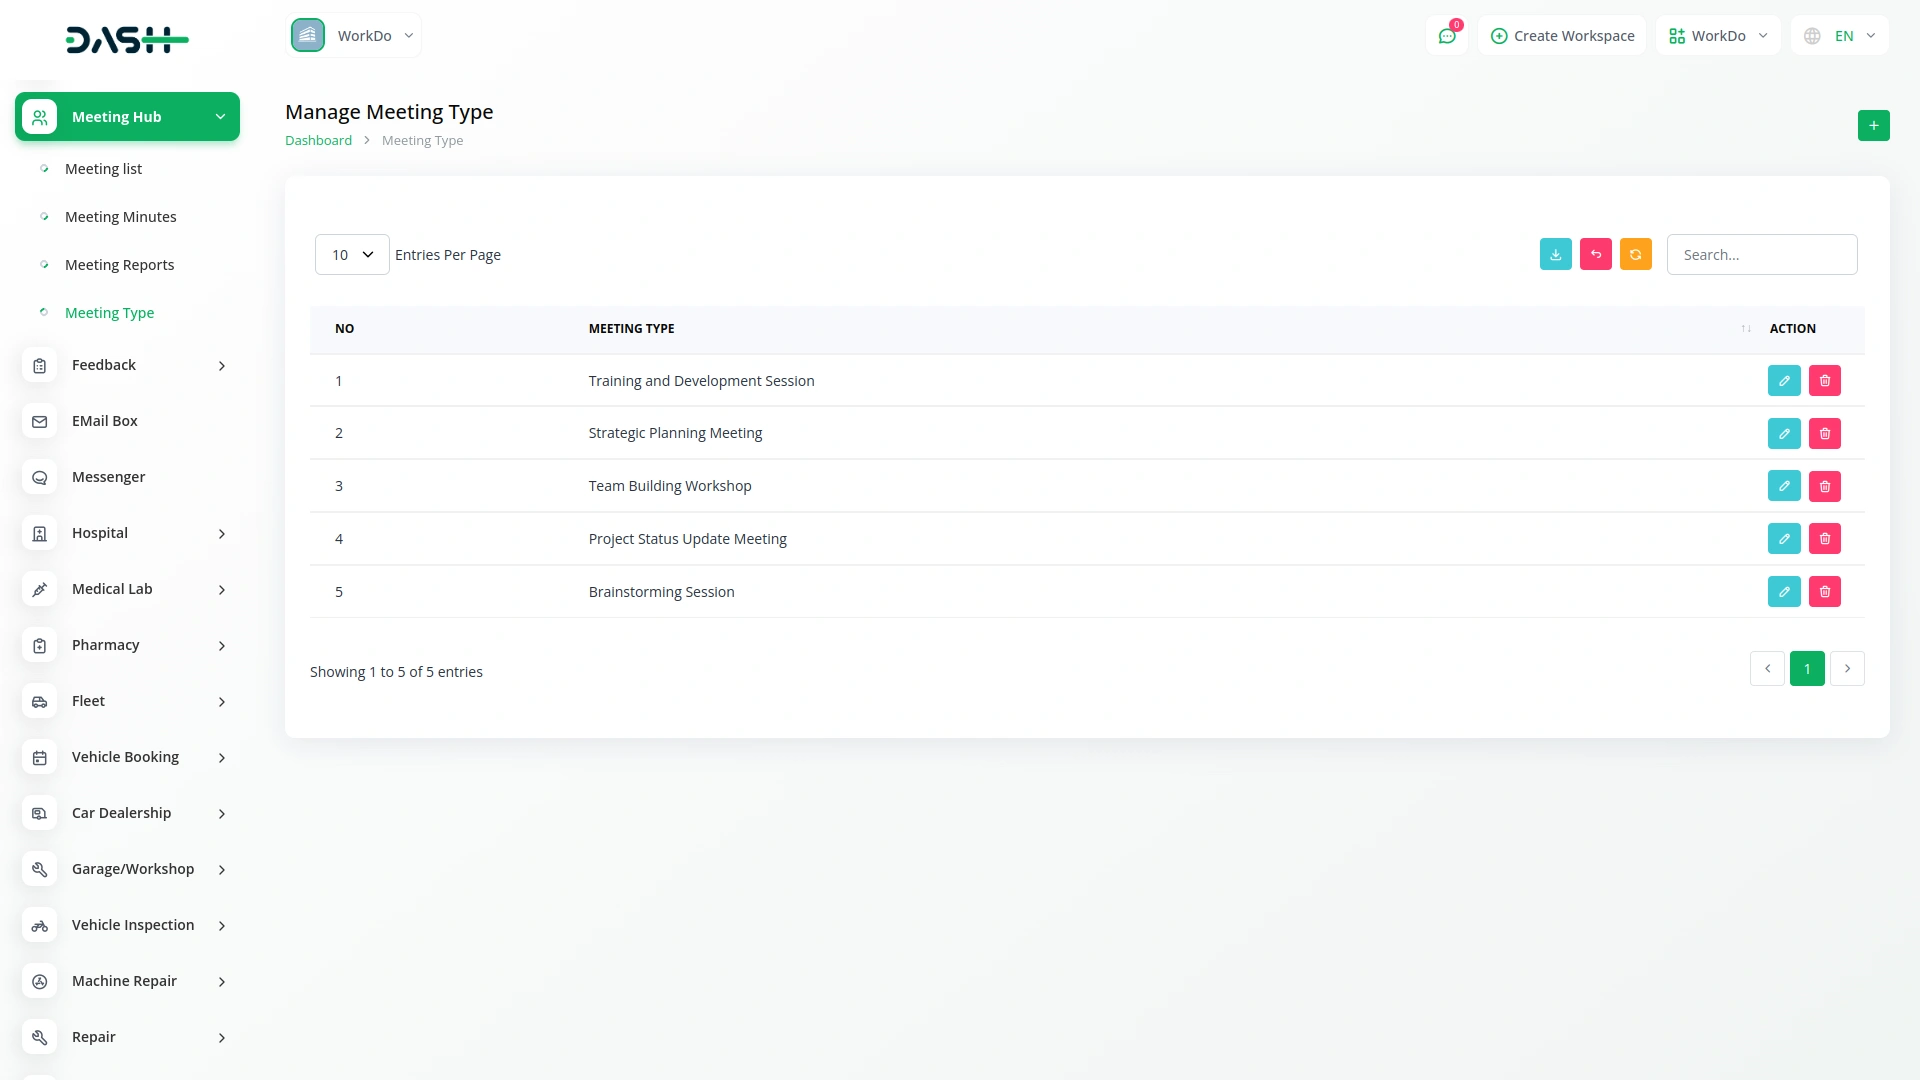Click the Garage/Workshop wrench icon
Screen dimensions: 1920x1080
40,870
